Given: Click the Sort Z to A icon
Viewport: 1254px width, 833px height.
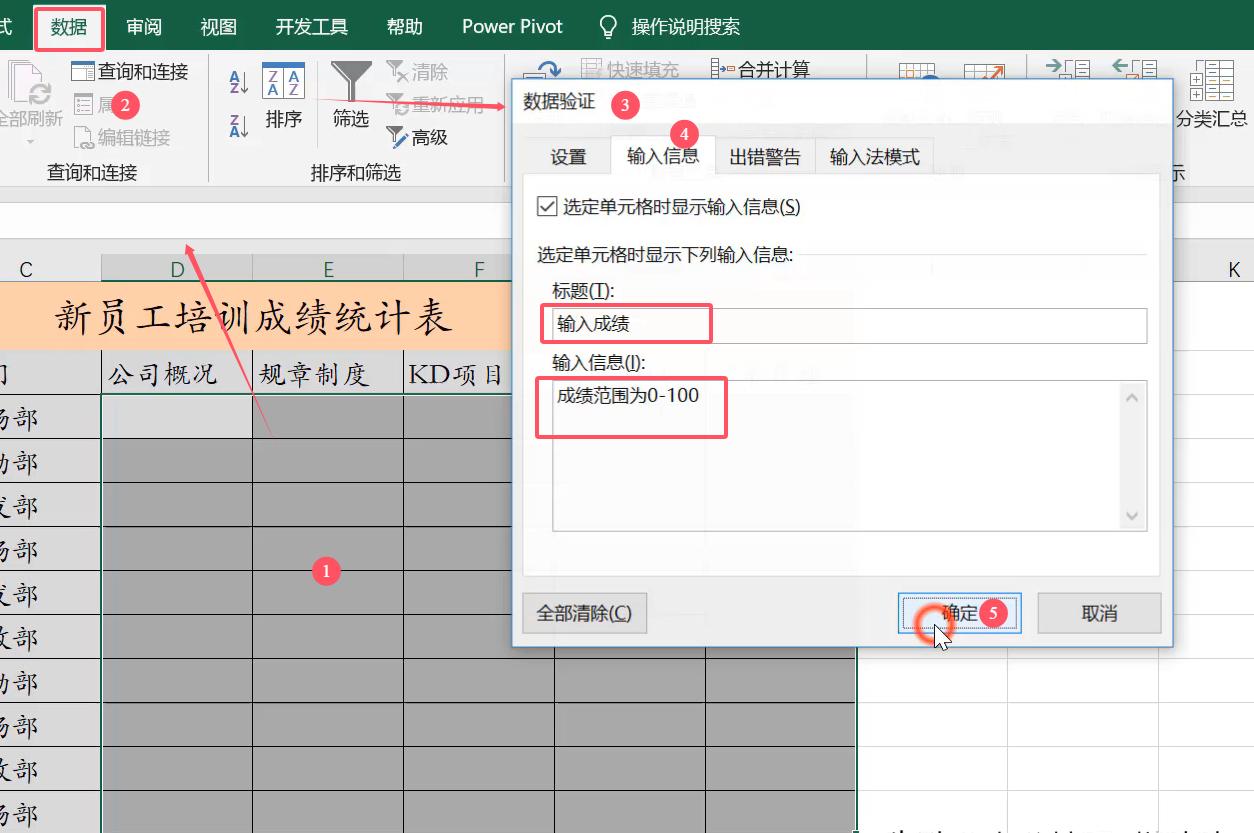Looking at the screenshot, I should tap(239, 126).
